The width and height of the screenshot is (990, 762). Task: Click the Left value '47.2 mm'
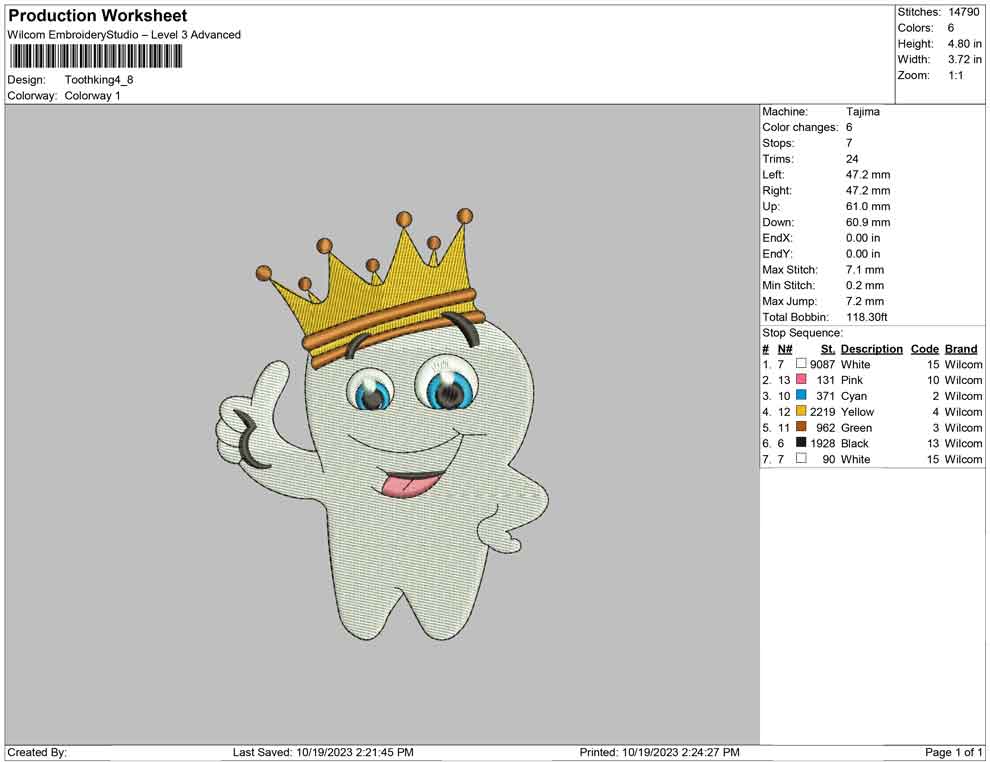click(868, 174)
